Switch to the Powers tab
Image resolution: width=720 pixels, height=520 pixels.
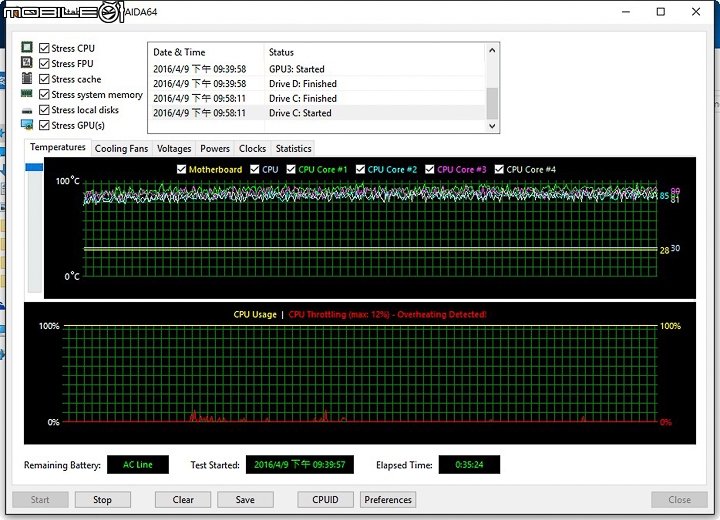[x=215, y=148]
